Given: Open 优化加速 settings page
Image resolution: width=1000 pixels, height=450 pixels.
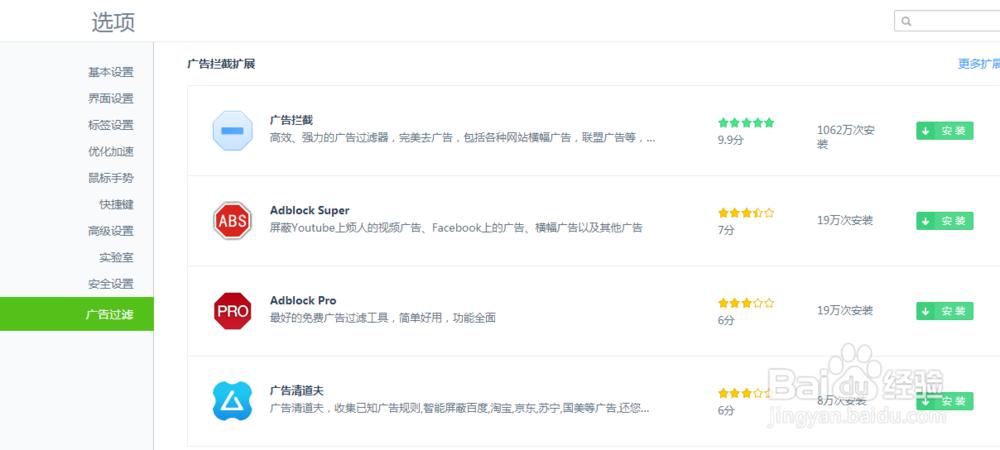Looking at the screenshot, I should 110,152.
